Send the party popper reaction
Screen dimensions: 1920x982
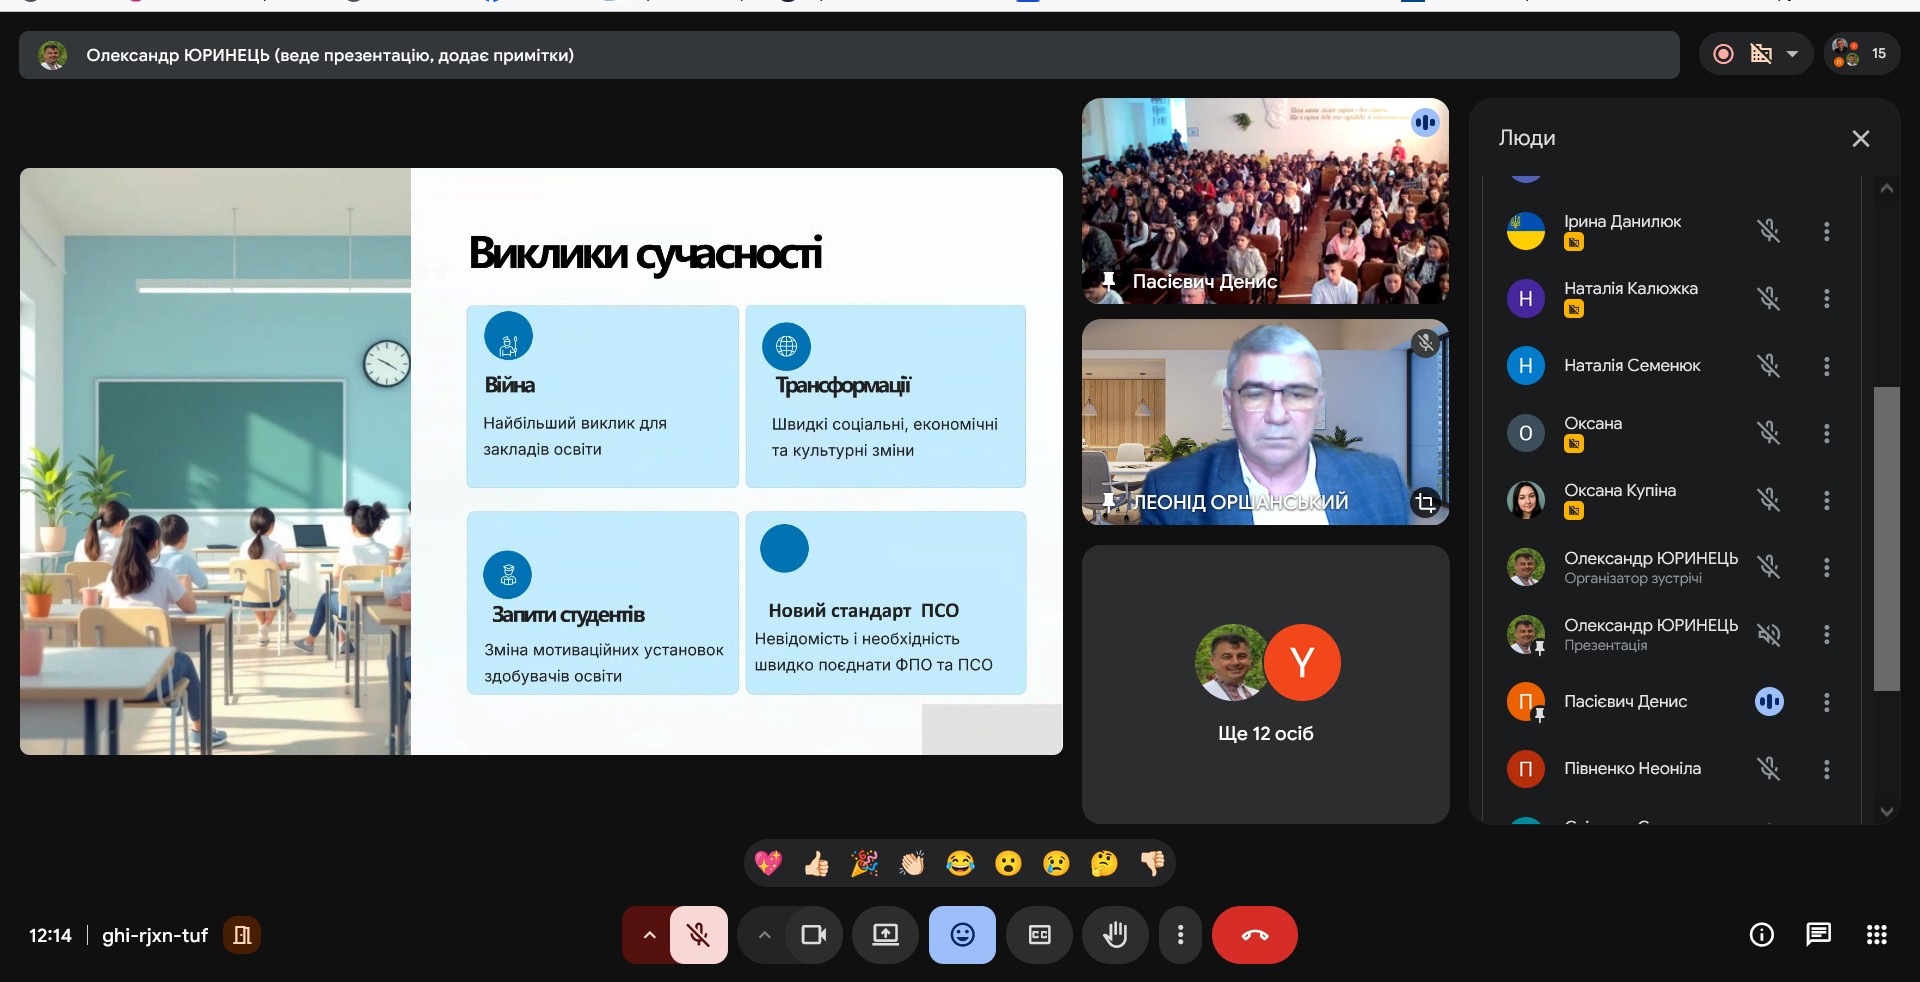point(864,863)
